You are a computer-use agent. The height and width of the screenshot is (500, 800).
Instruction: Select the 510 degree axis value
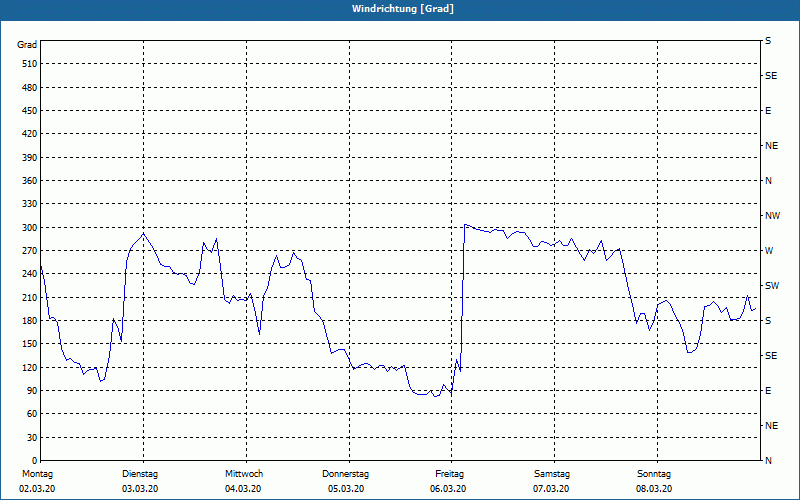pos(30,64)
